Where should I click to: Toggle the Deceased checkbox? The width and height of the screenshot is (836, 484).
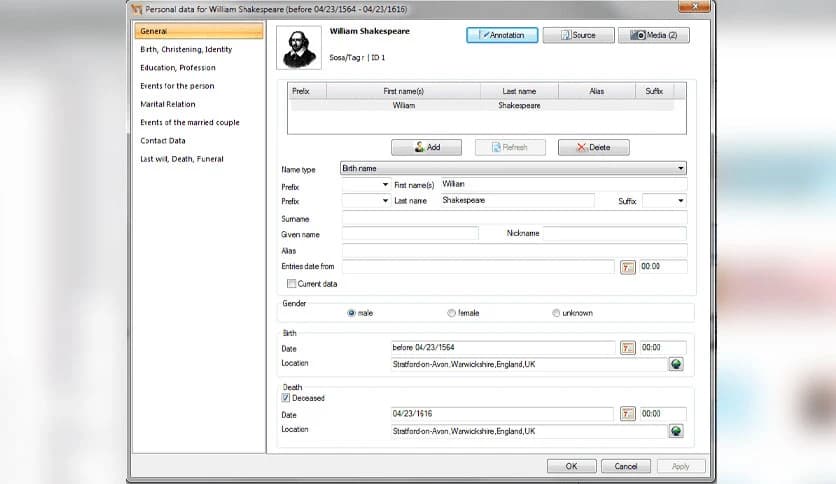286,398
